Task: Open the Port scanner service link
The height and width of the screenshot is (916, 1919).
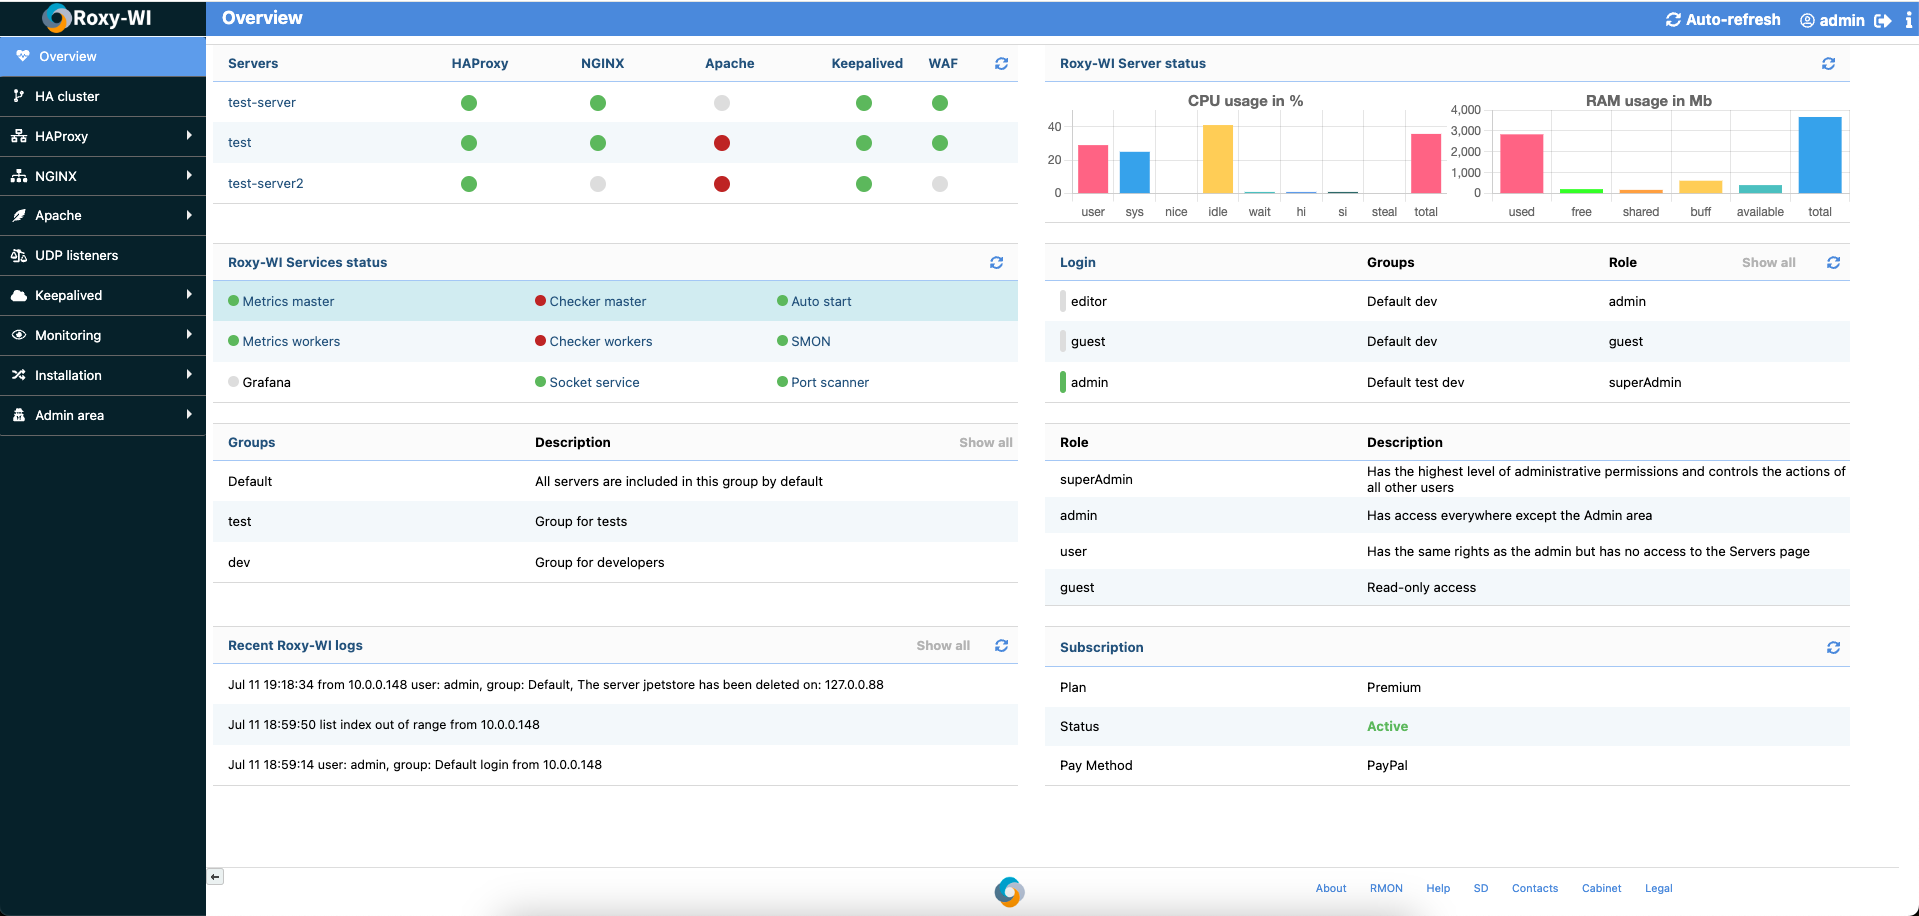Action: (x=830, y=382)
